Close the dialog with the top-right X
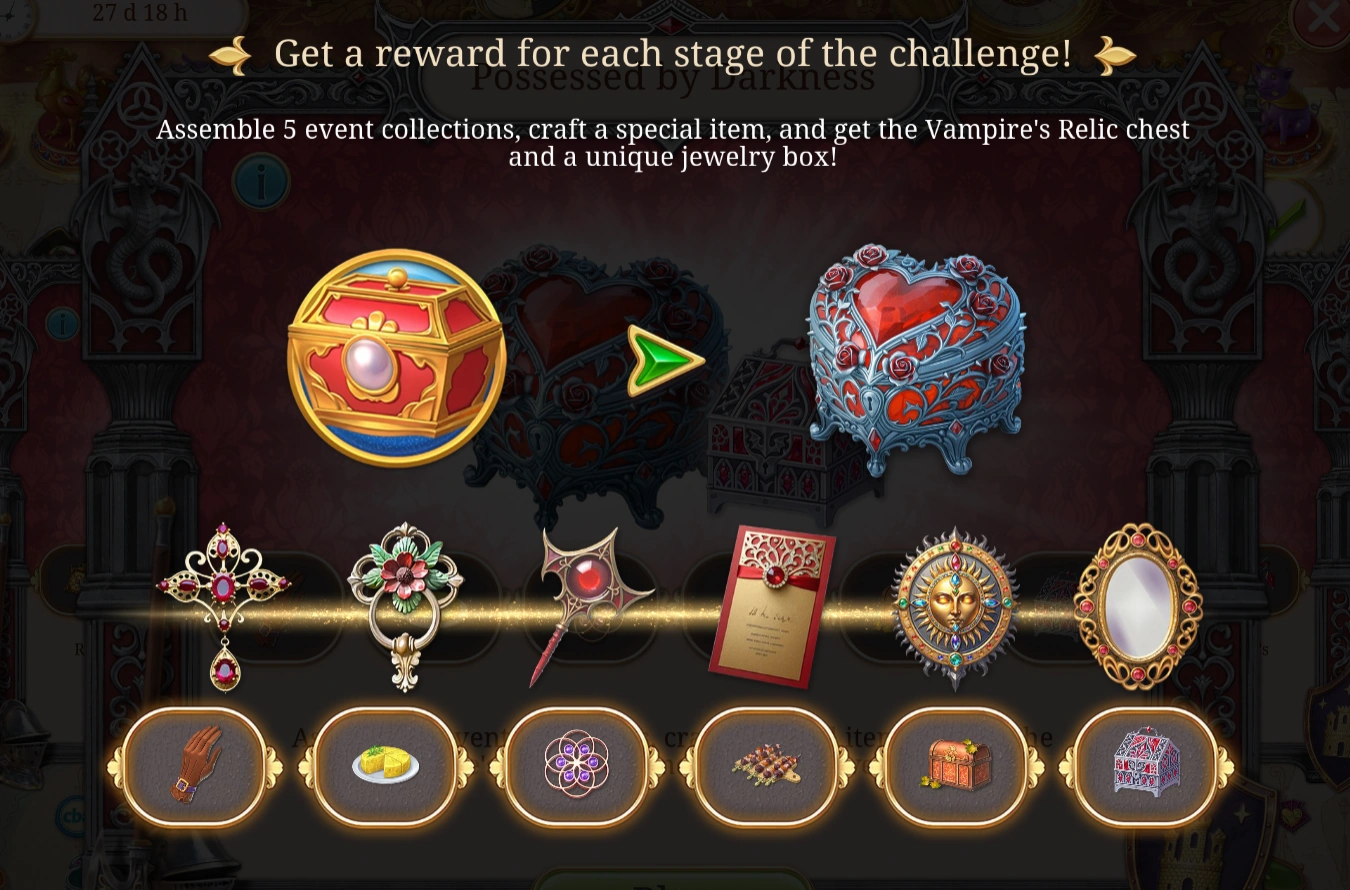This screenshot has width=1350, height=890. (1322, 18)
